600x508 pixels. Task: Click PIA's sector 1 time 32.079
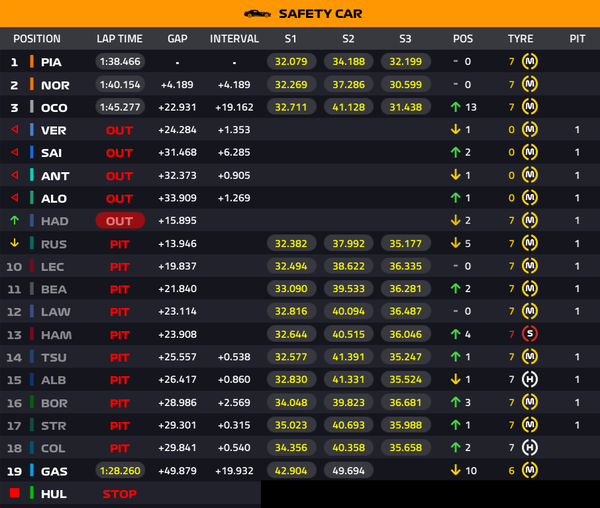[291, 62]
